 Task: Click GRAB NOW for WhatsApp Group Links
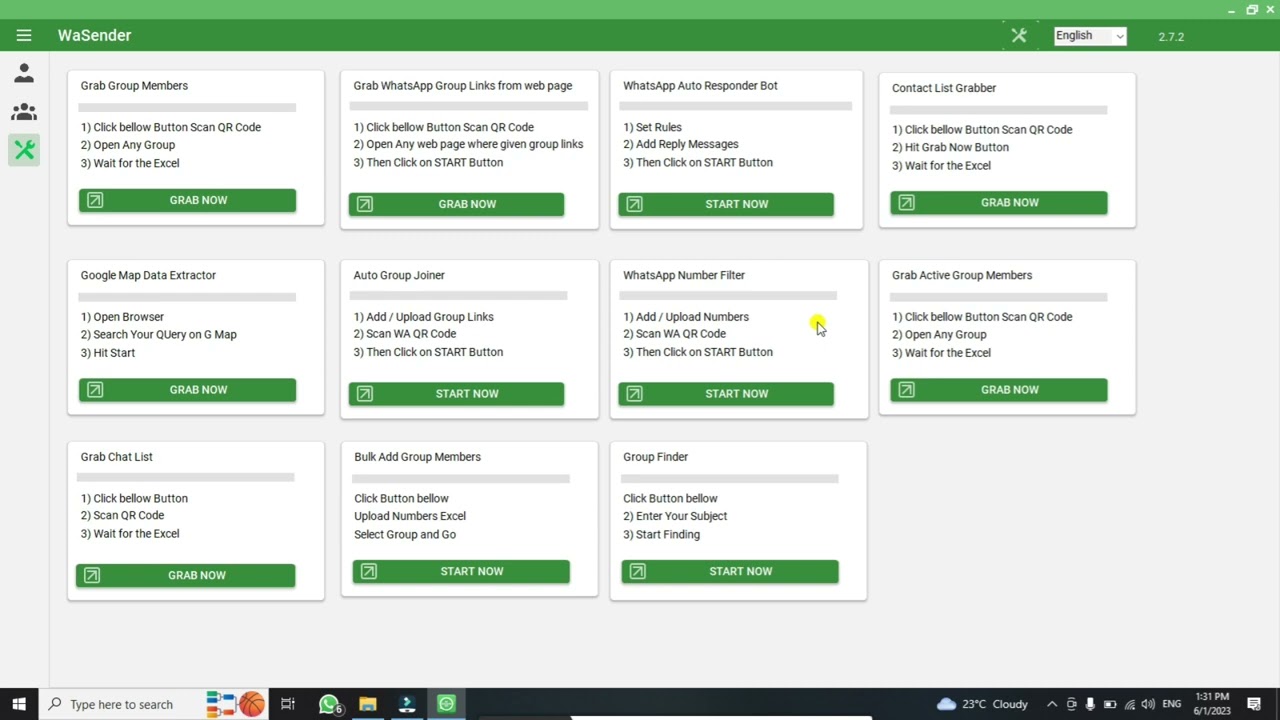(456, 204)
